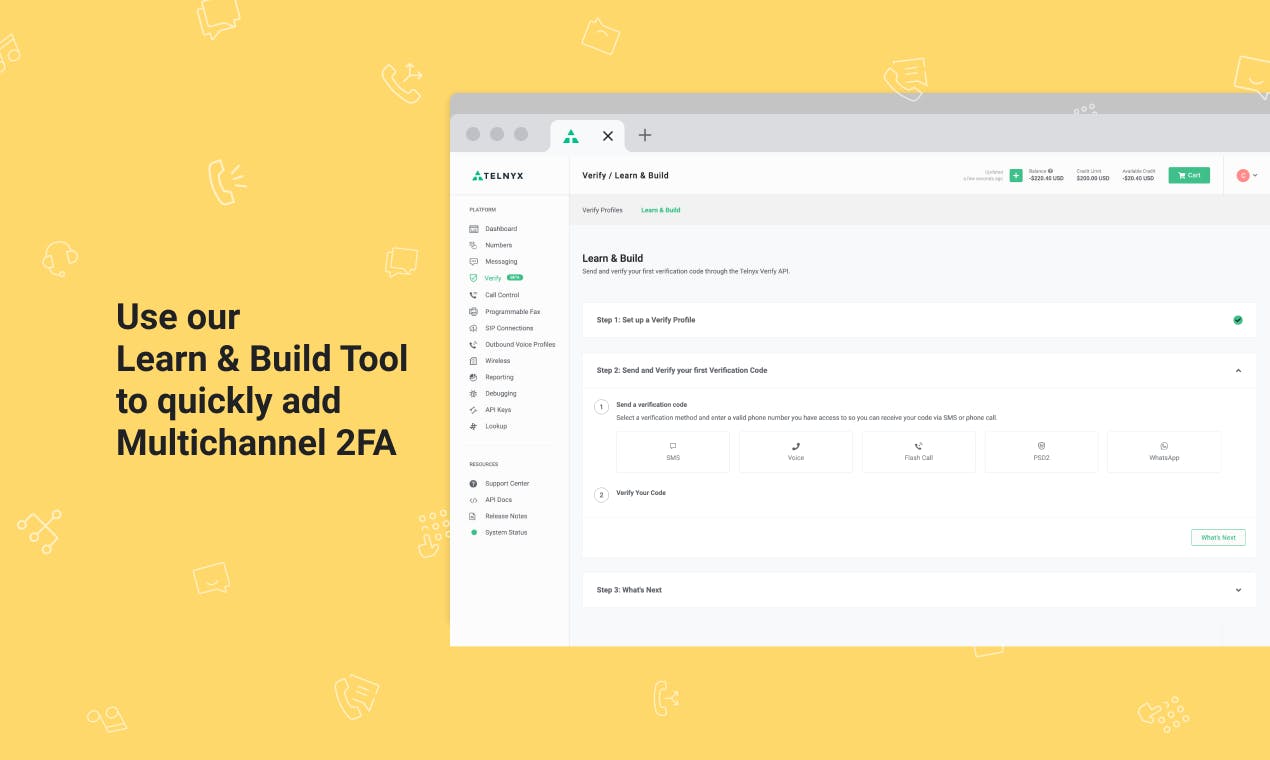Click the SIP Connections menu label

tap(509, 328)
